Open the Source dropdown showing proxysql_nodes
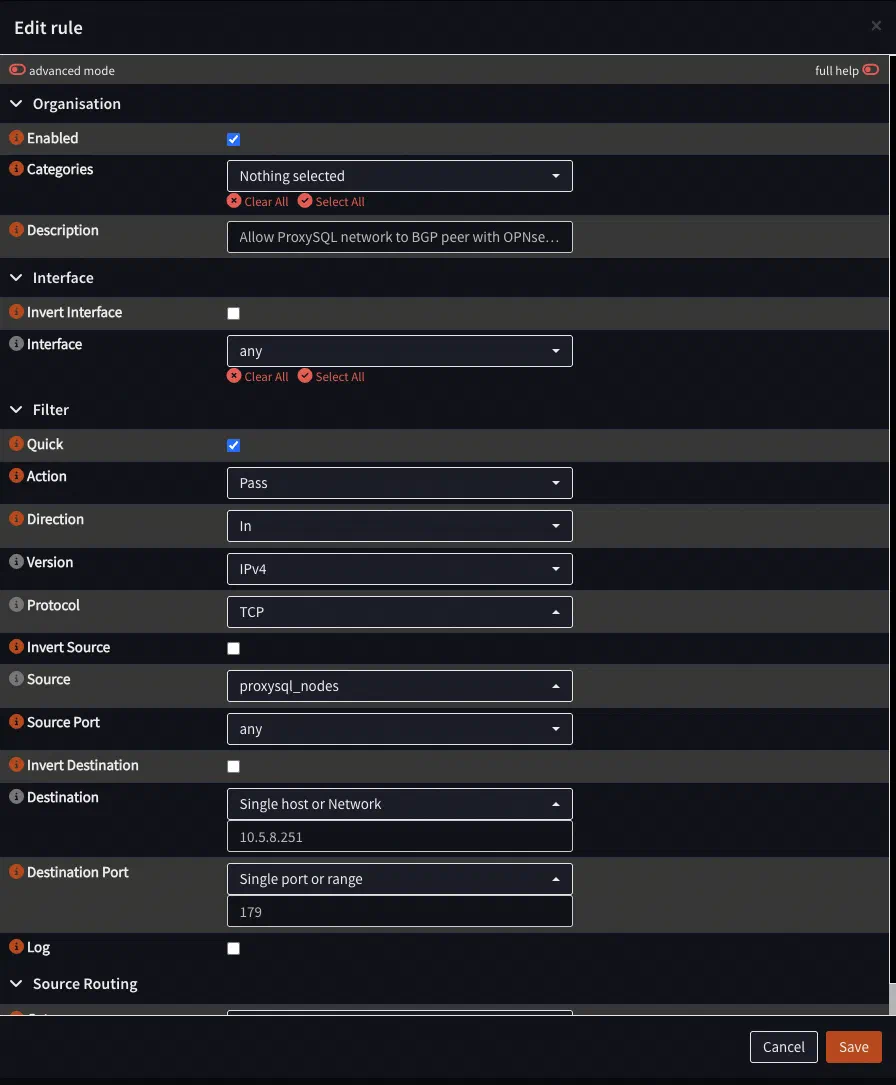Image resolution: width=896 pixels, height=1085 pixels. pyautogui.click(x=400, y=686)
